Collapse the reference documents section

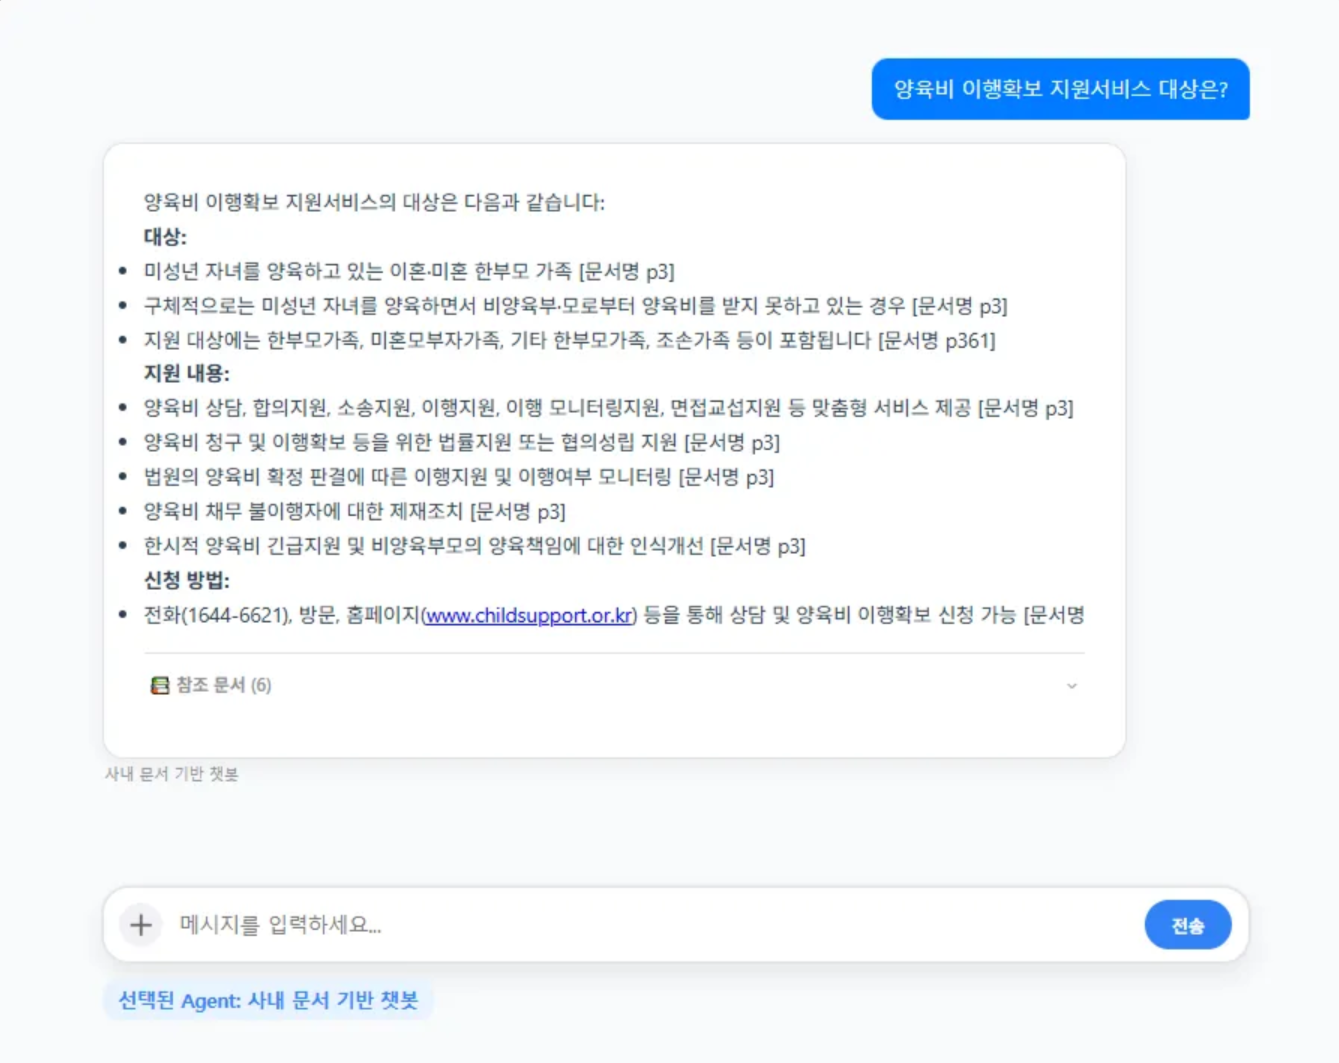pyautogui.click(x=1072, y=686)
